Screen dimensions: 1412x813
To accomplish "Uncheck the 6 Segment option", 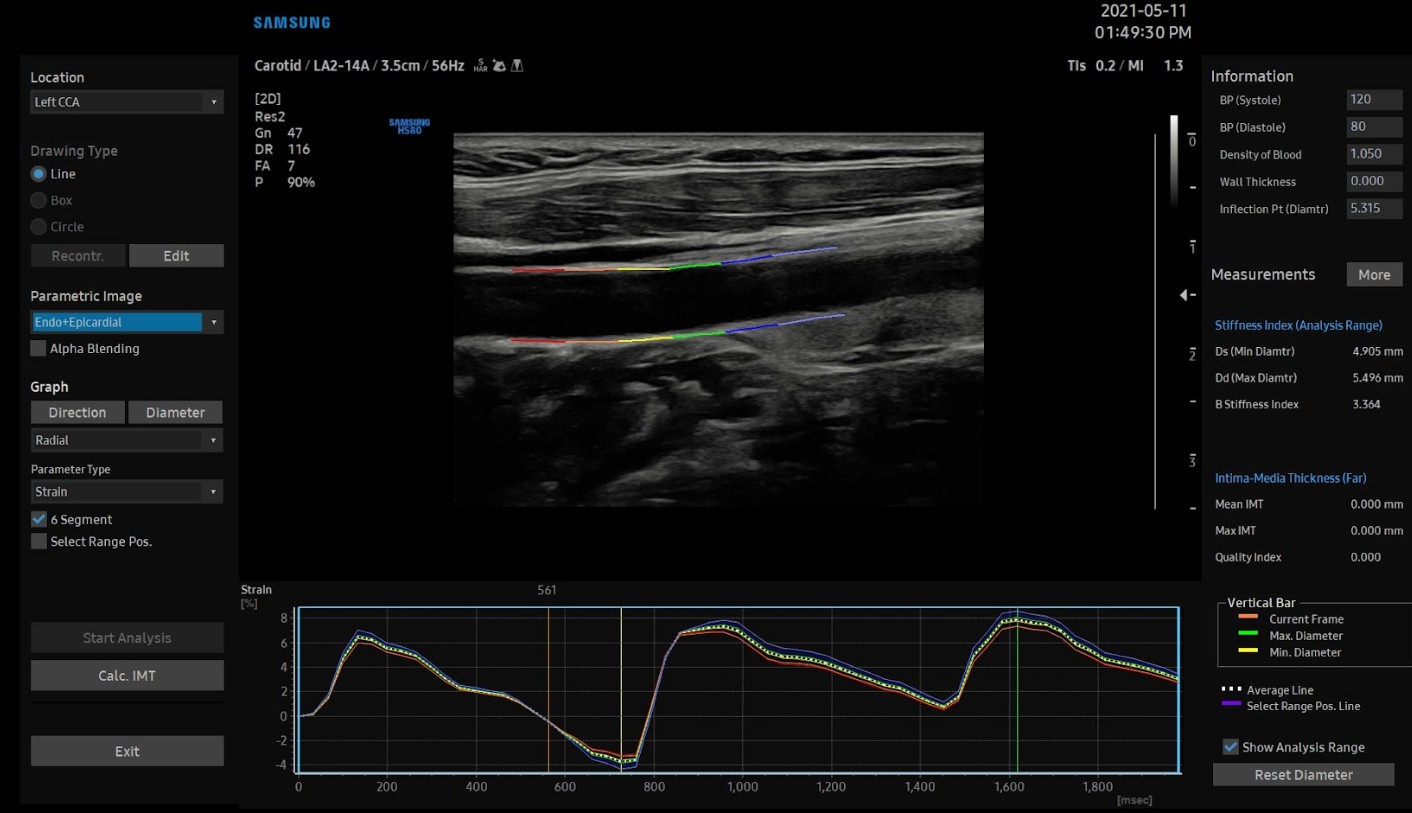I will click(x=39, y=520).
